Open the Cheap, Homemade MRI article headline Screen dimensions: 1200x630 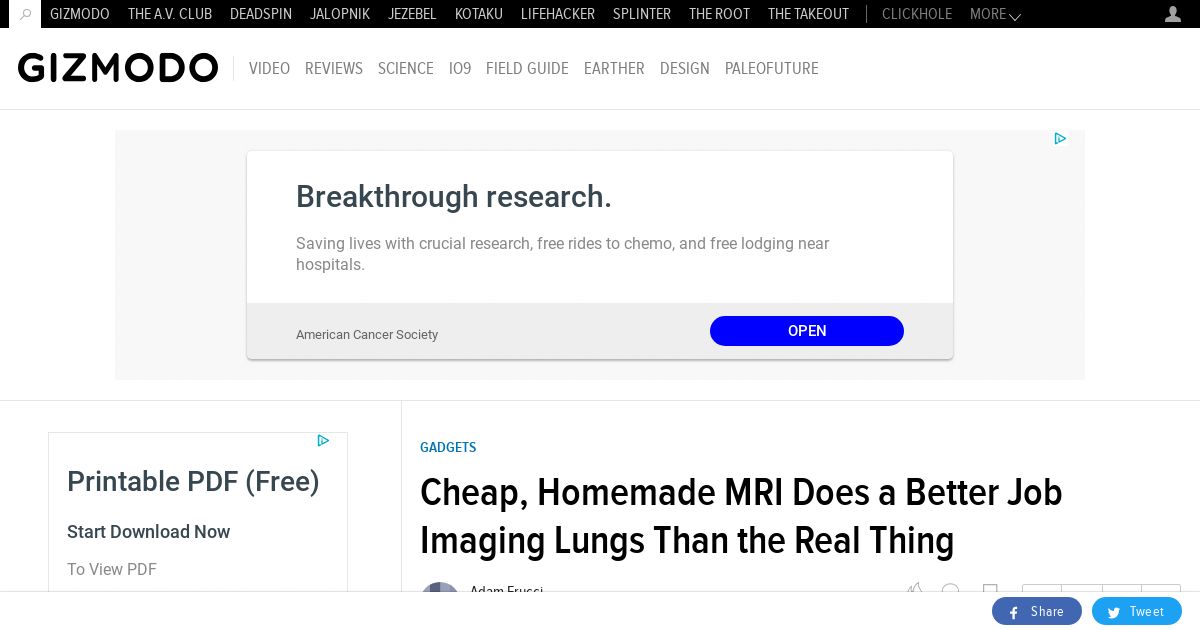[741, 516]
